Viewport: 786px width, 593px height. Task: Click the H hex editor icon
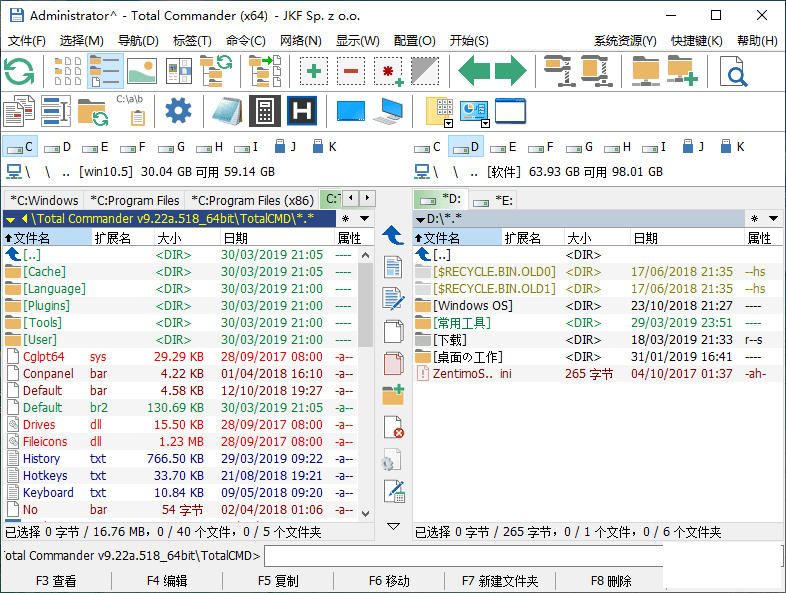(302, 111)
